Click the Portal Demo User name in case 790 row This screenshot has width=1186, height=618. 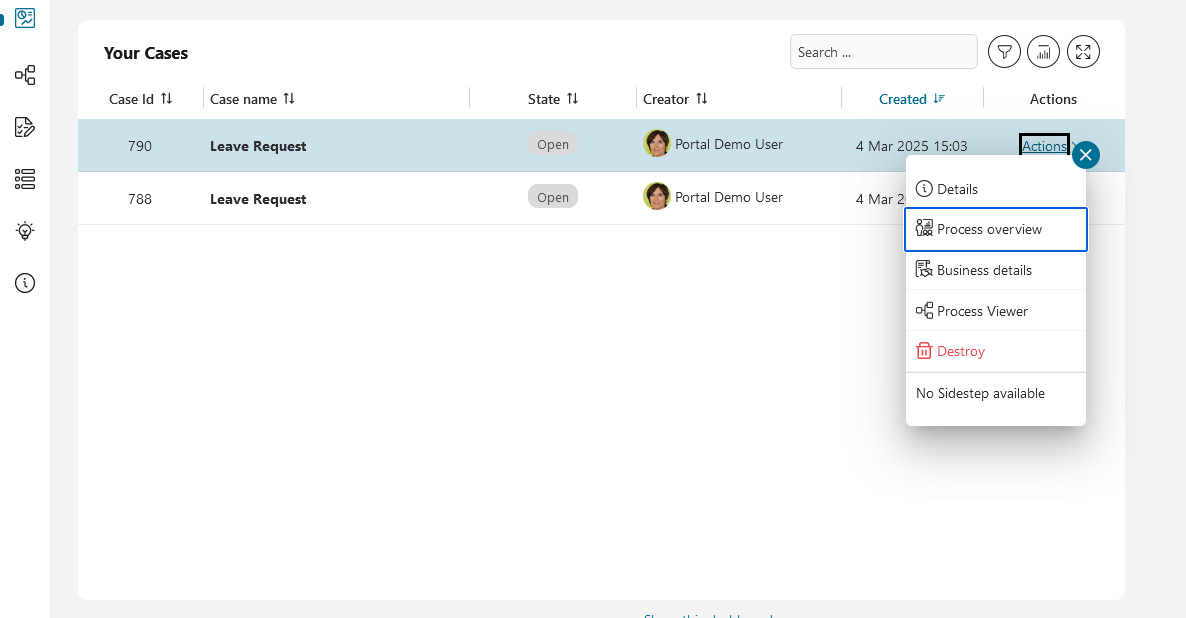[728, 144]
